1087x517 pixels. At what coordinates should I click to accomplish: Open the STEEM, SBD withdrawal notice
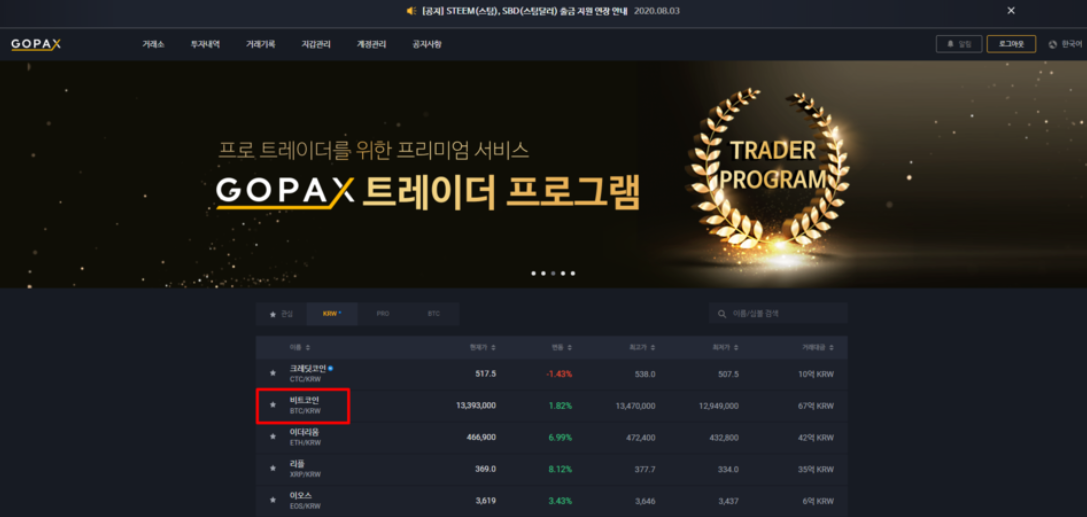(525, 11)
